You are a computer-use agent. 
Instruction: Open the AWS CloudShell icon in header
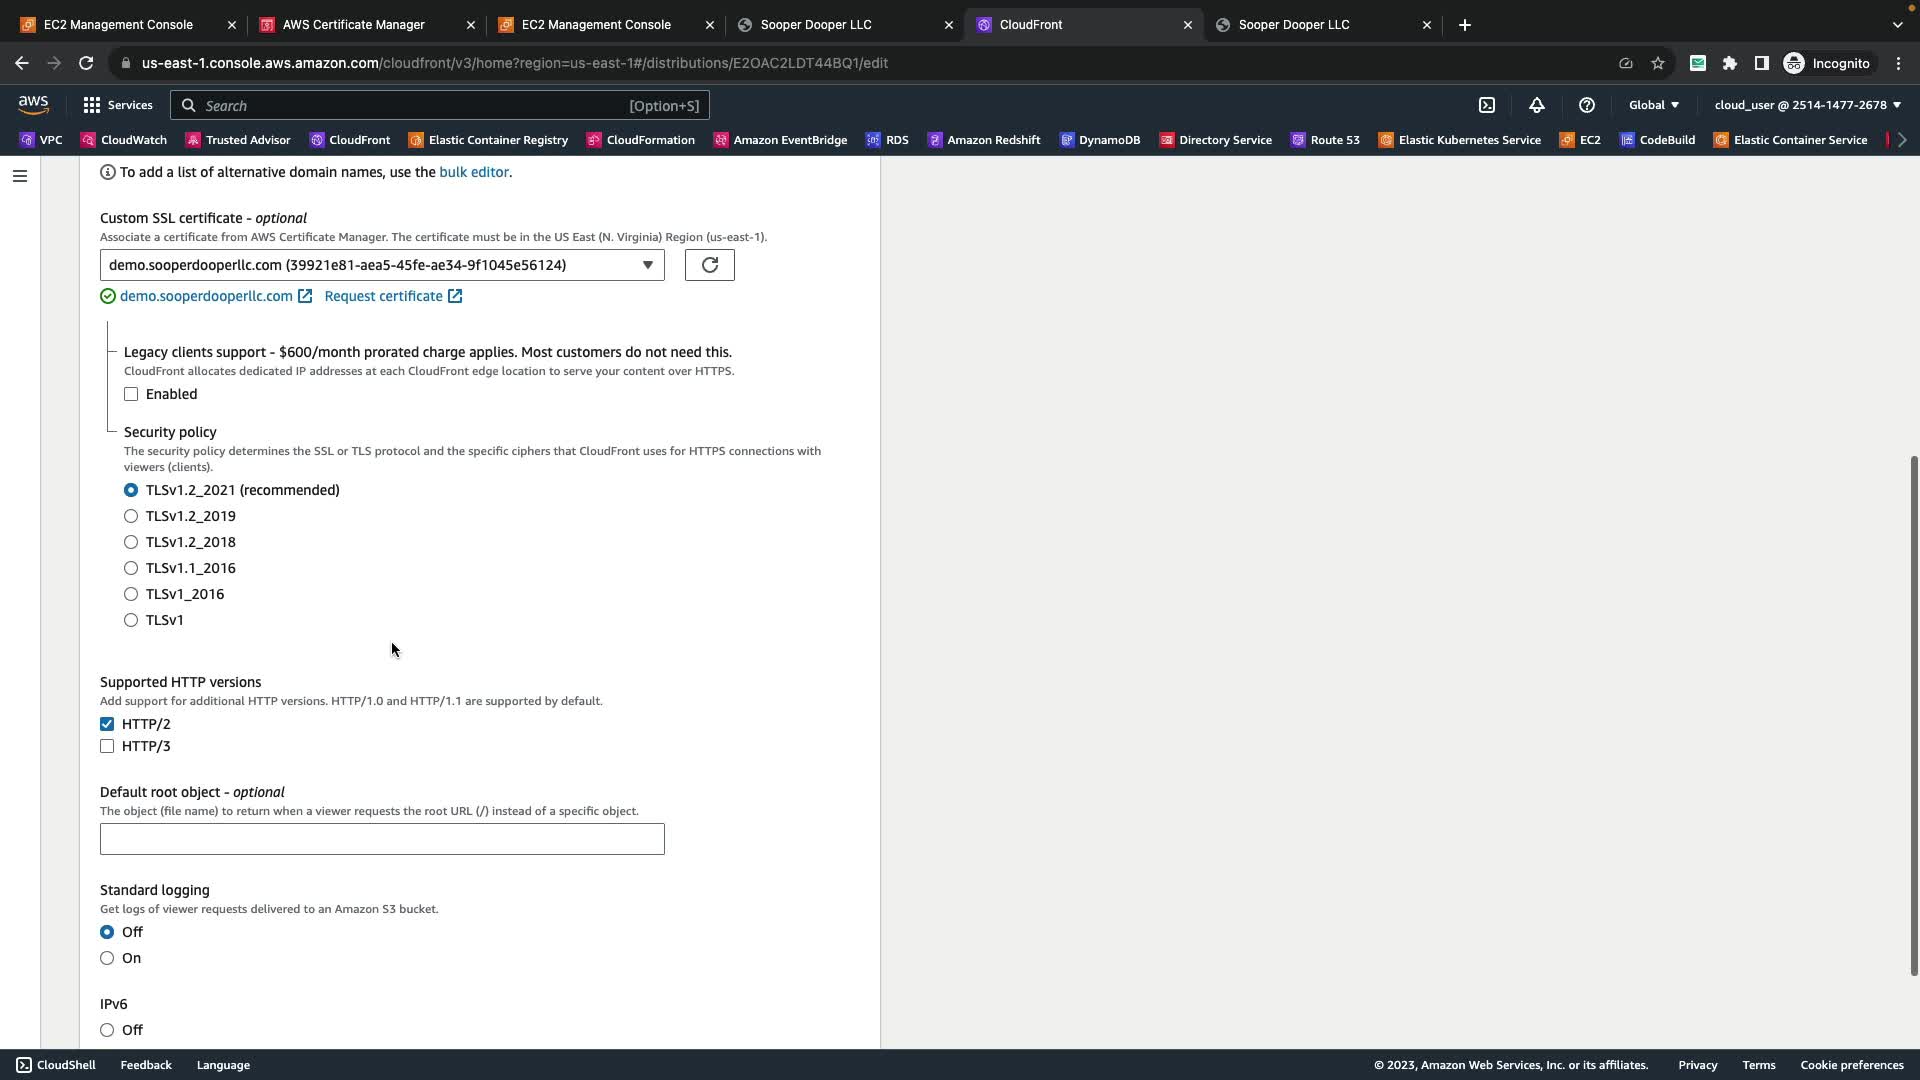1487,105
